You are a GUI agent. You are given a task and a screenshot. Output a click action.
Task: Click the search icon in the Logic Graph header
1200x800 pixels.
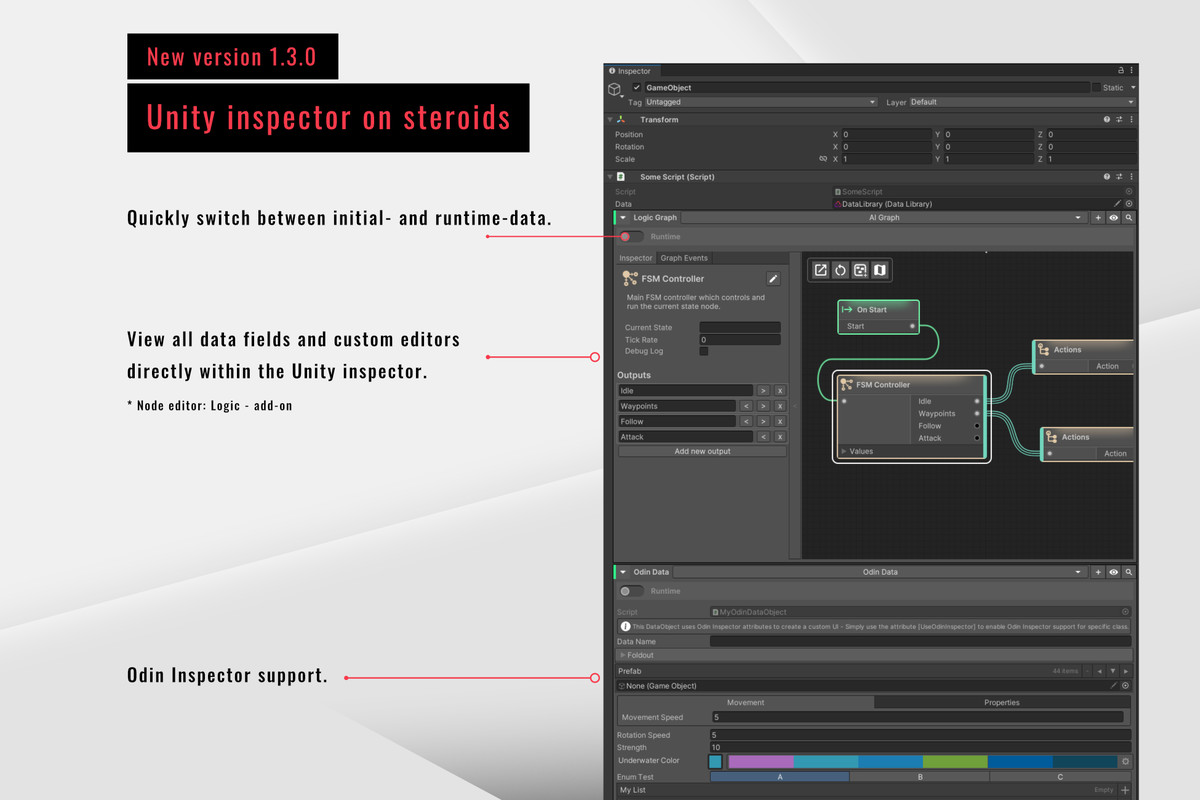click(1128, 217)
